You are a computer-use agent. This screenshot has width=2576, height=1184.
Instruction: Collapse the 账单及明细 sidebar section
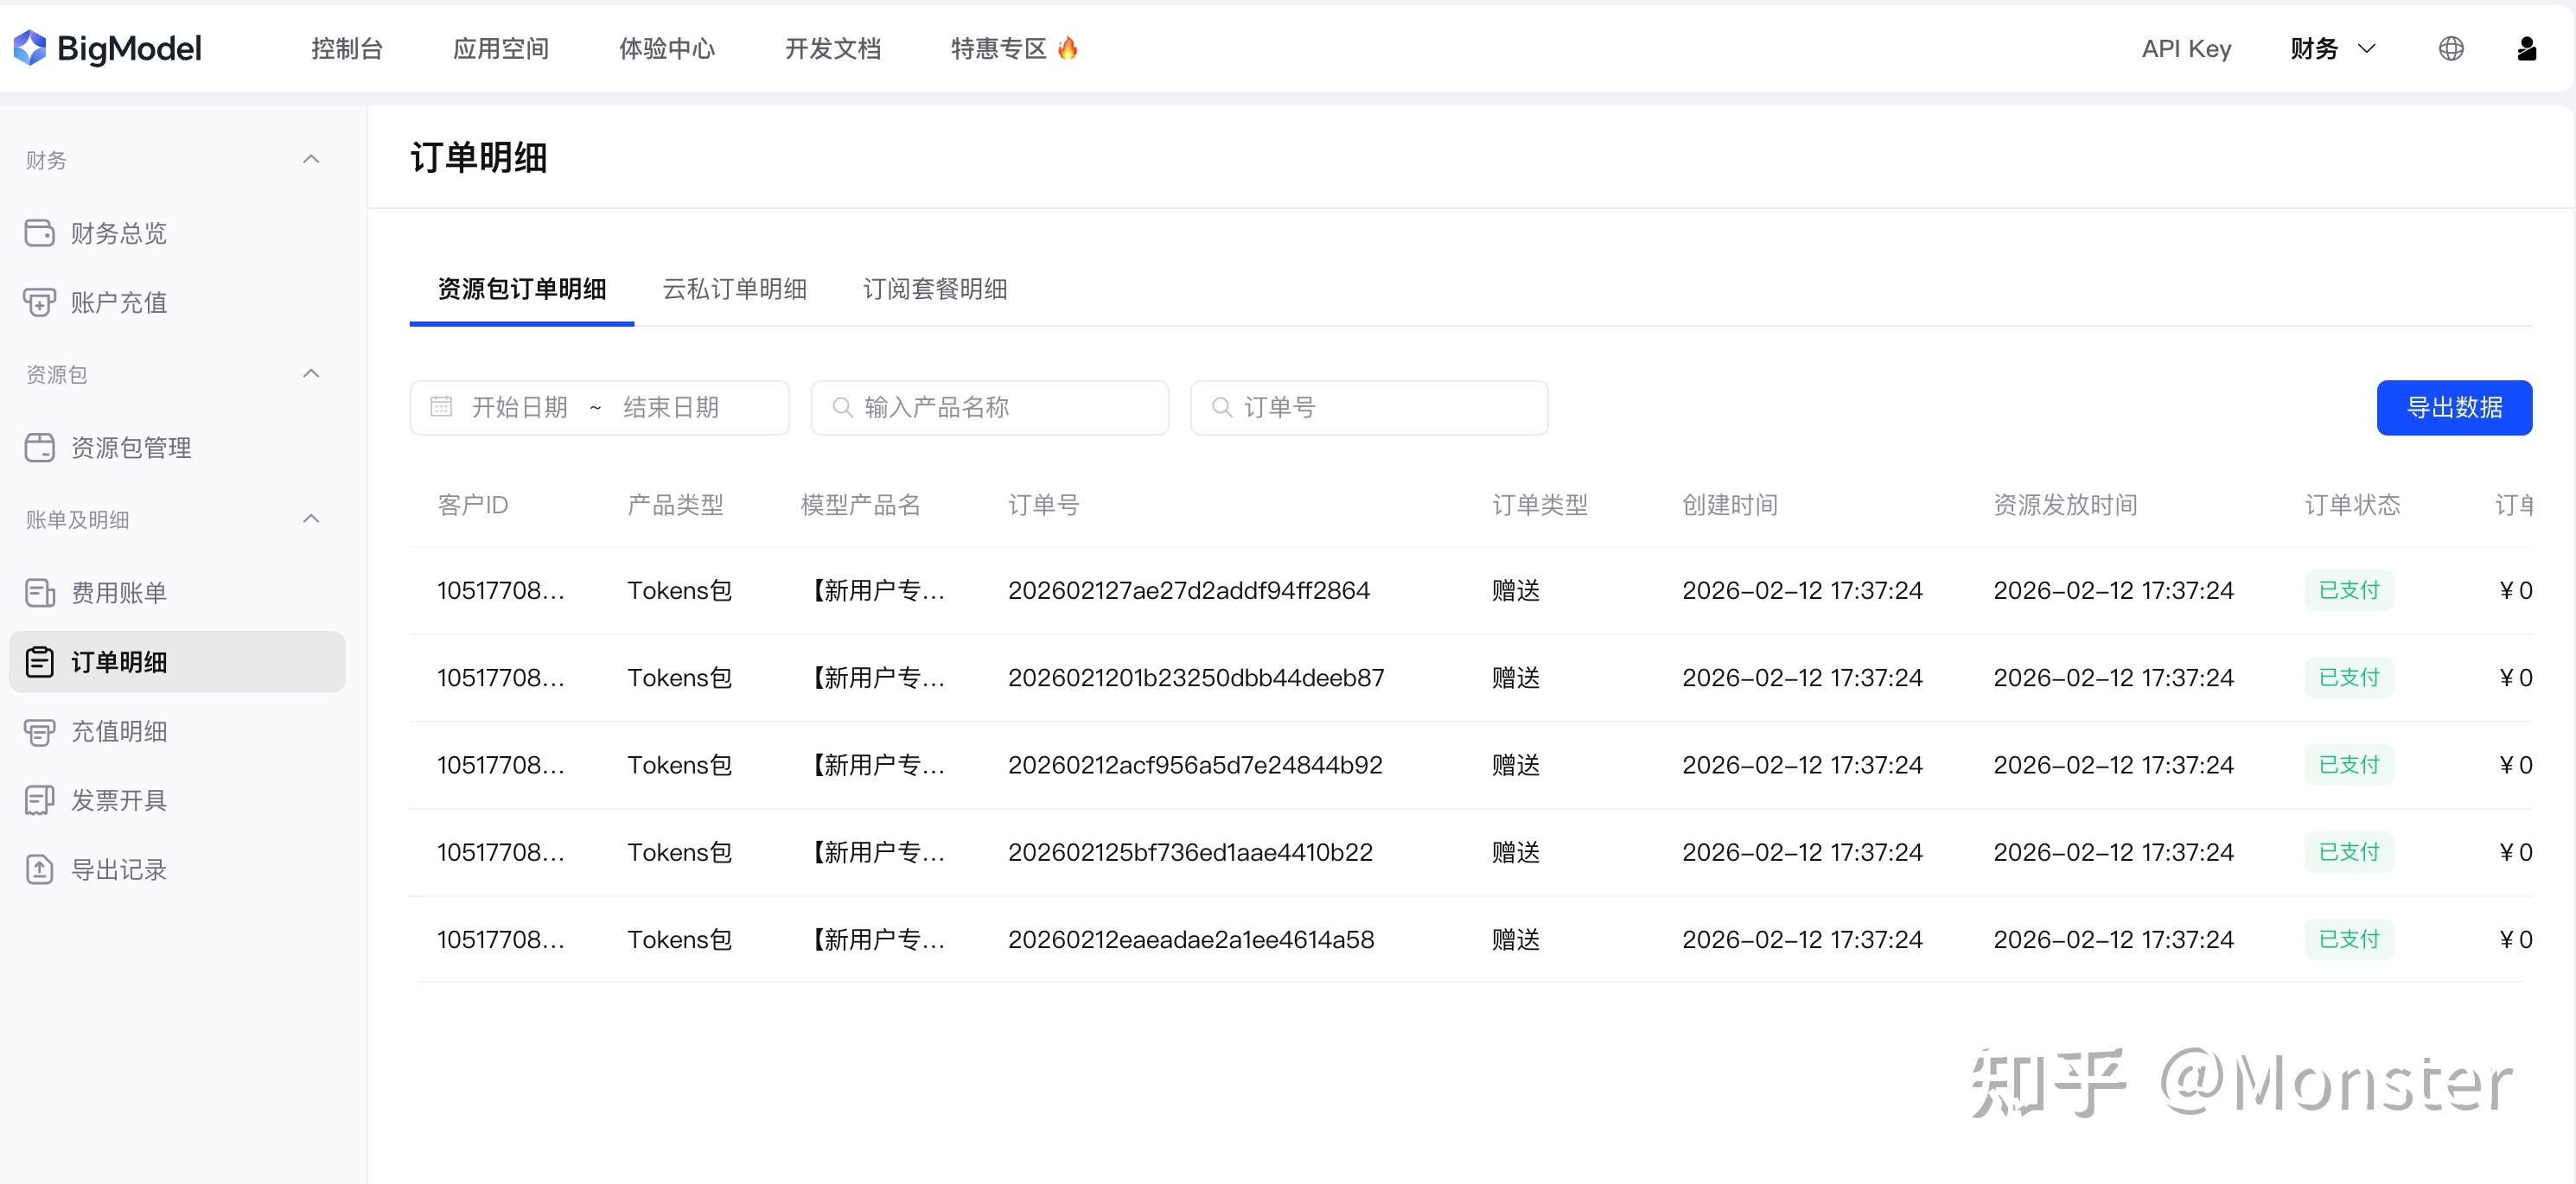pyautogui.click(x=311, y=519)
